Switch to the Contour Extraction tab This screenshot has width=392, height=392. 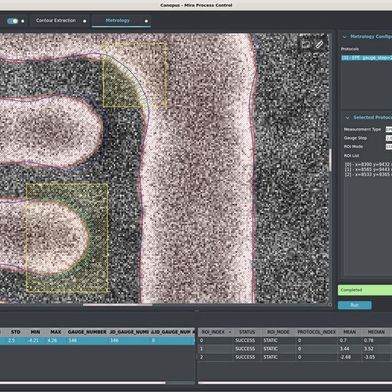56,21
